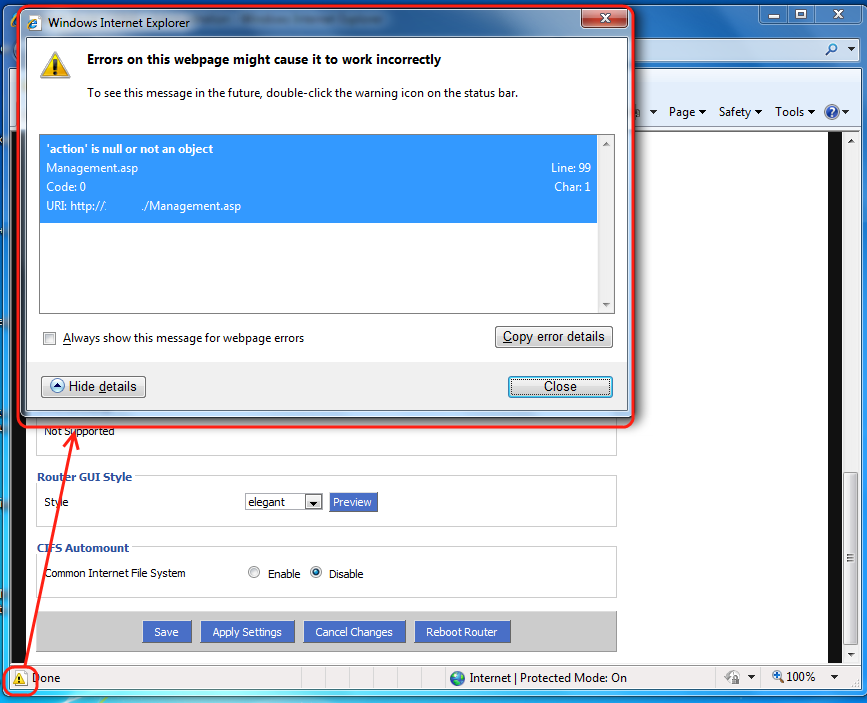Expand the search provider dropdown arrow

(x=852, y=49)
